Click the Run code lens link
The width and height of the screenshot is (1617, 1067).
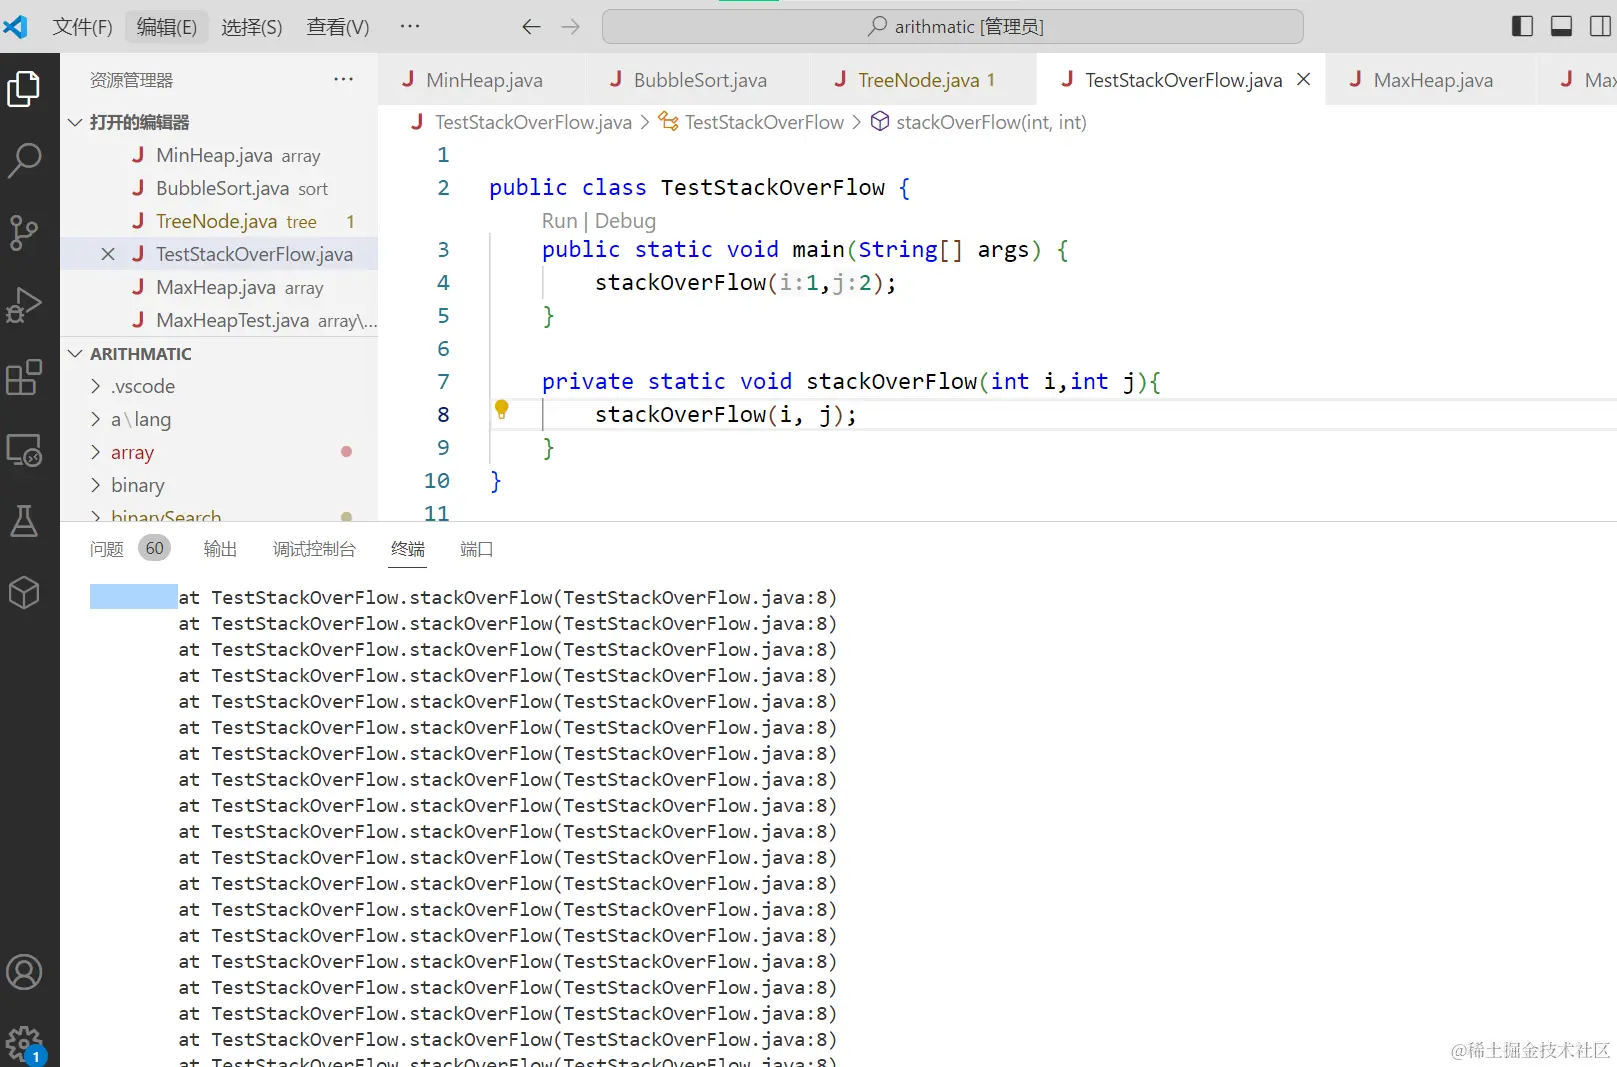point(559,221)
